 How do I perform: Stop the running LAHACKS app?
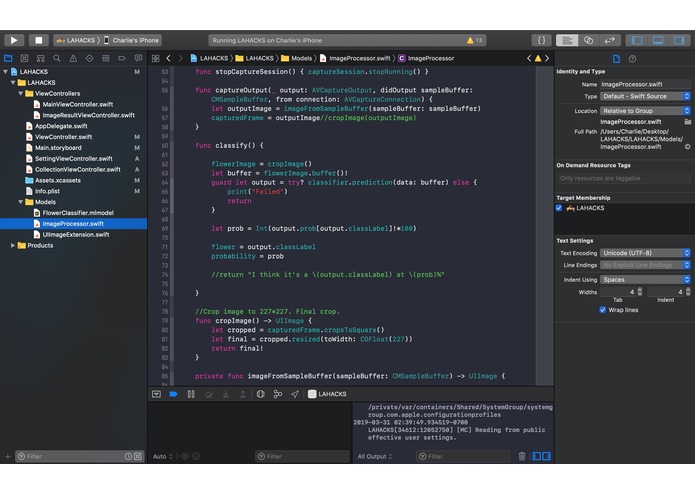point(39,40)
